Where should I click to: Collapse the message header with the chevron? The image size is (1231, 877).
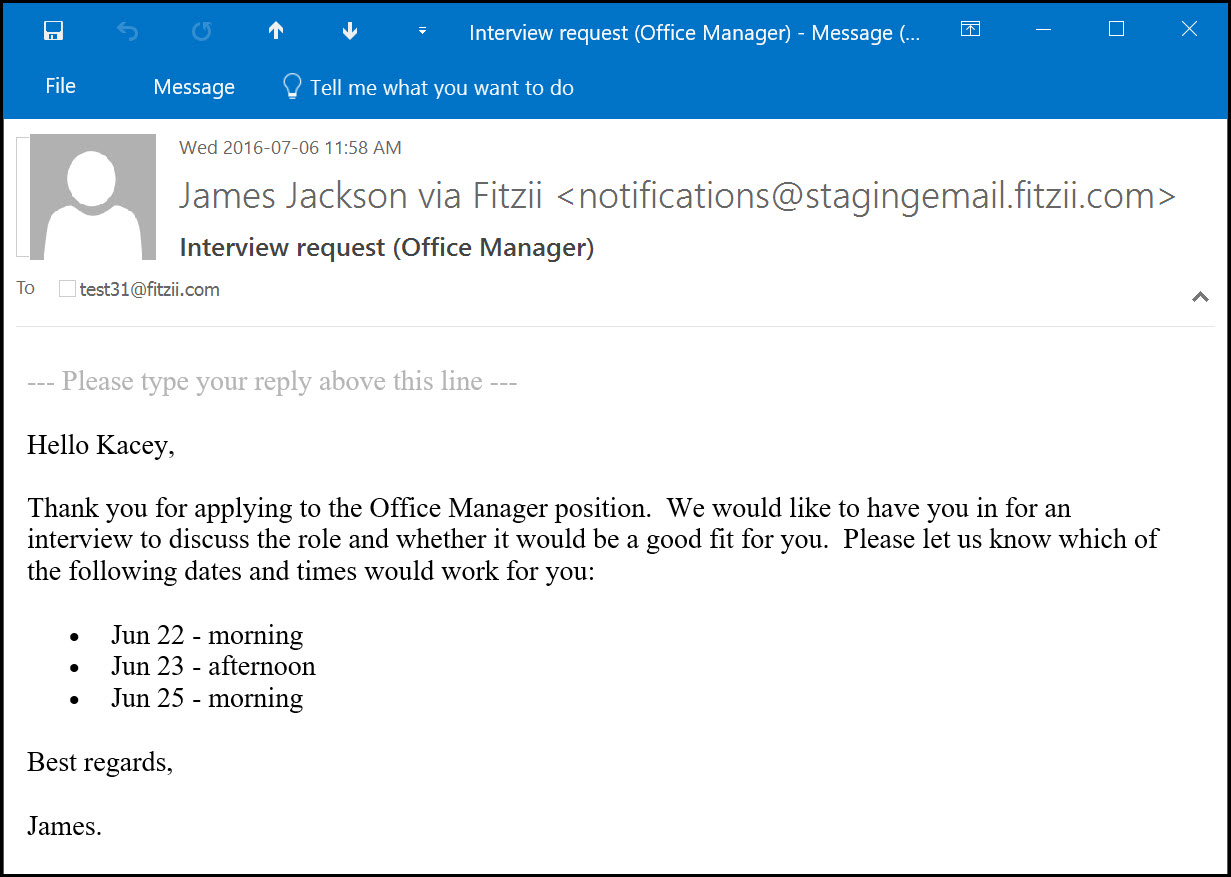pos(1201,297)
